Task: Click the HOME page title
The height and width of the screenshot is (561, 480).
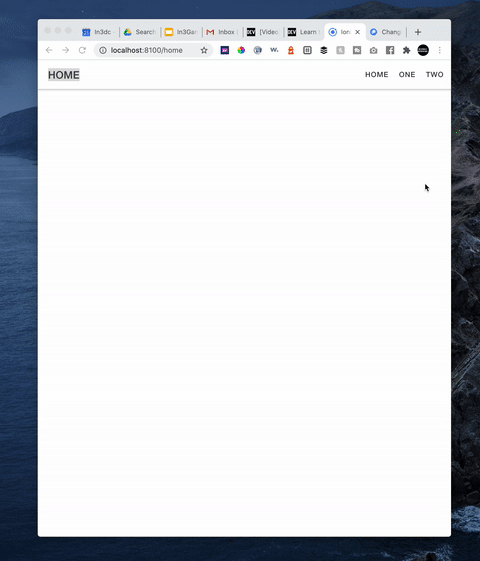Action: pyautogui.click(x=64, y=75)
